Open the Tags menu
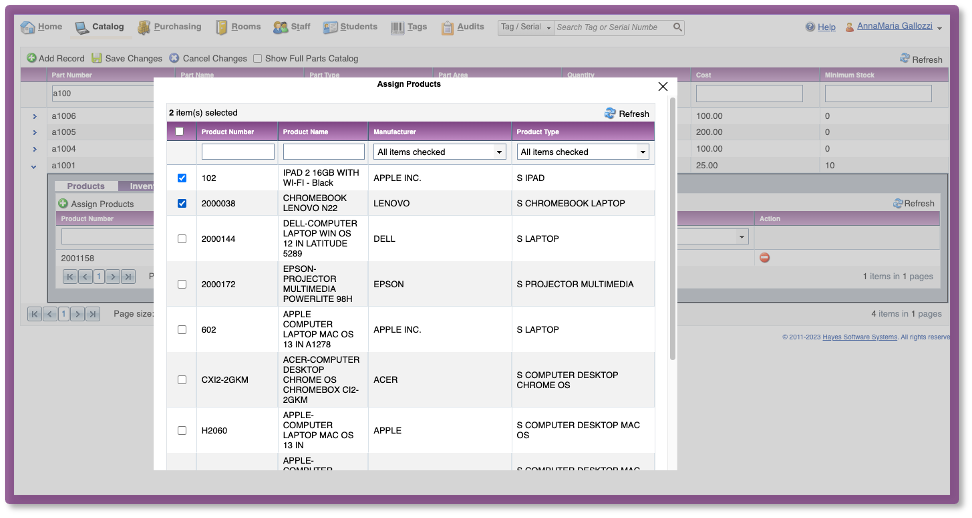This screenshot has width=972, height=518. [x=409, y=27]
